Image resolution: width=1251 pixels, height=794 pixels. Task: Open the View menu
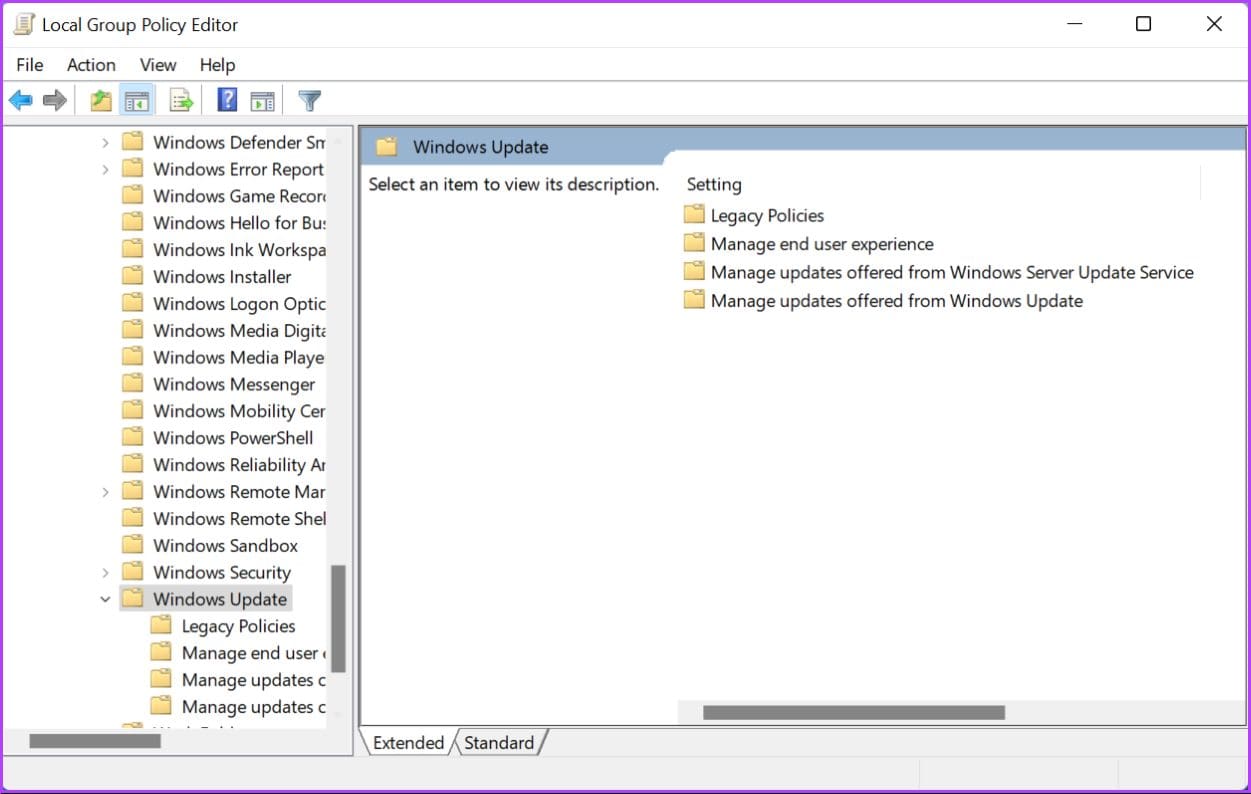coord(158,65)
